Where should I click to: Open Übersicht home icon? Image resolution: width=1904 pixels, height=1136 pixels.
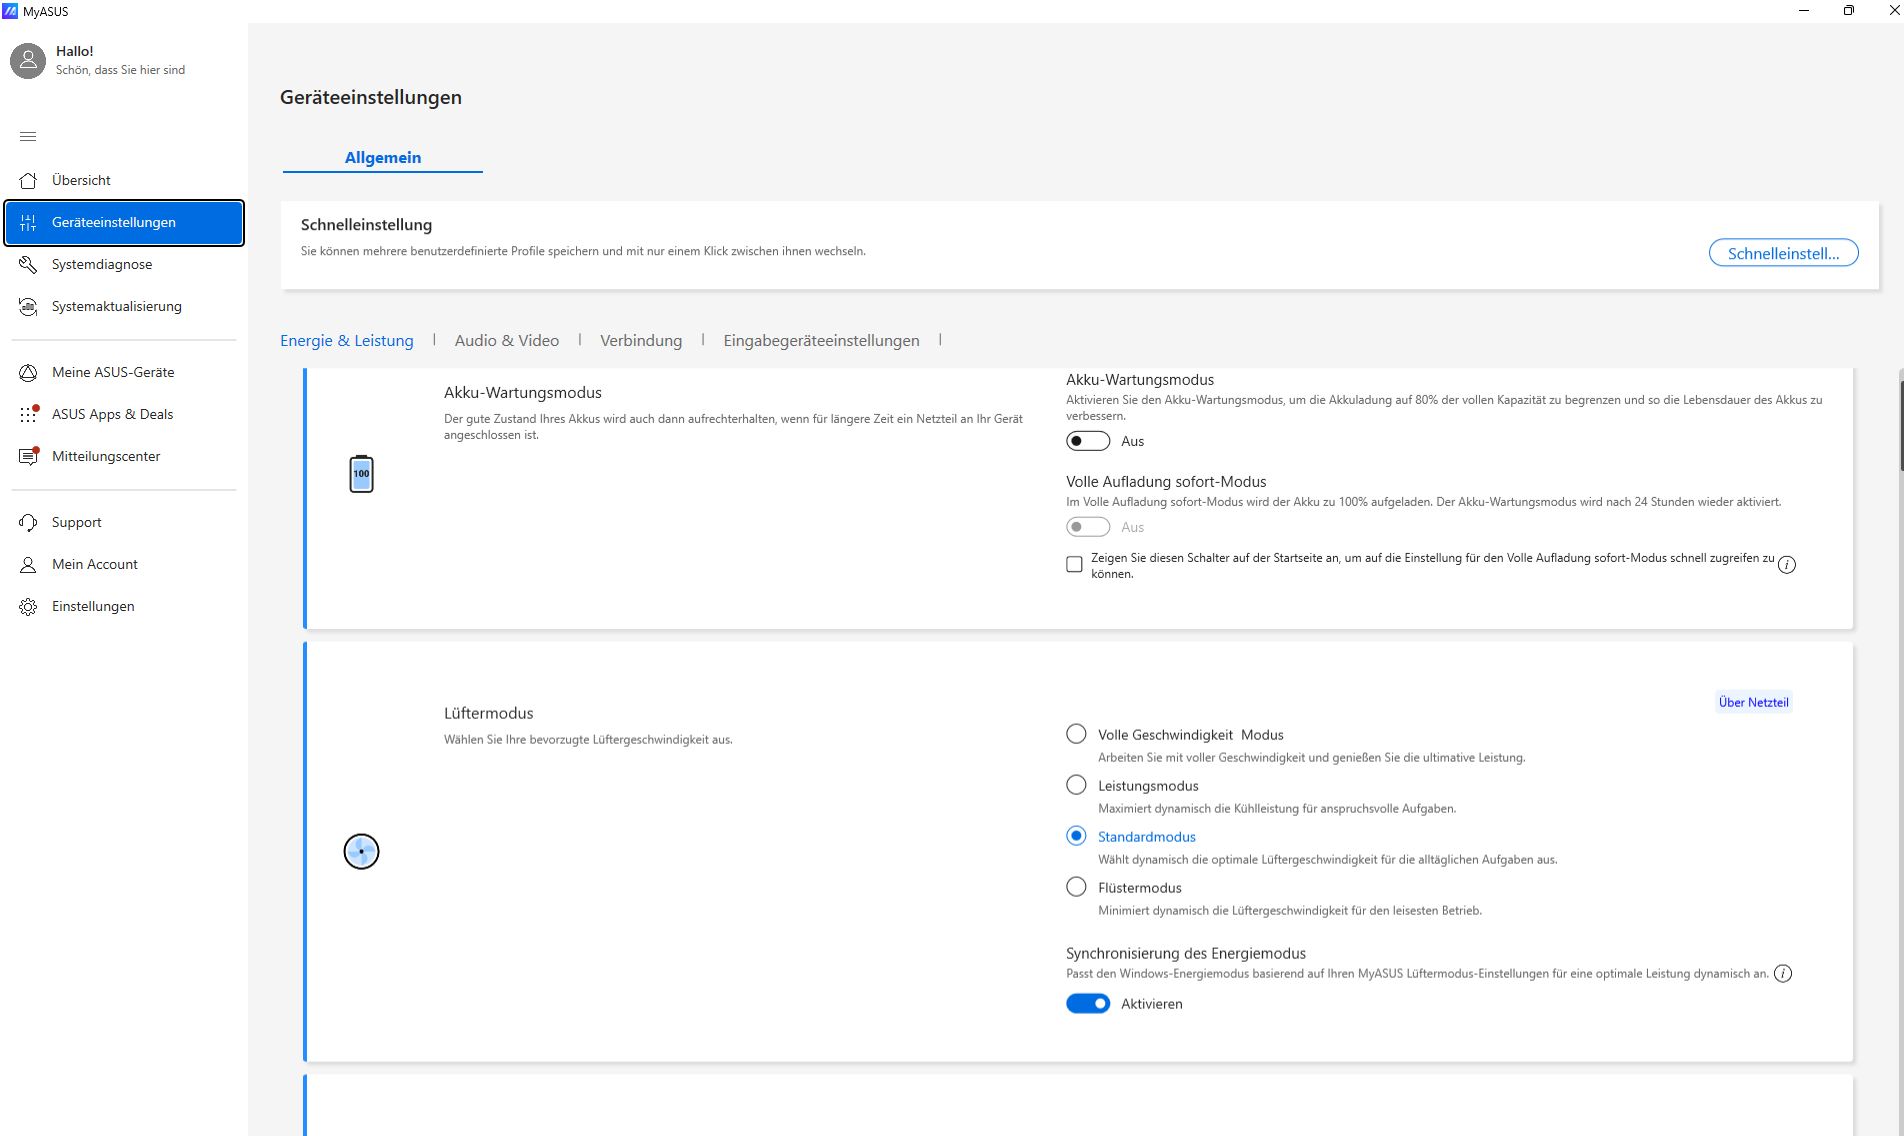coord(28,180)
